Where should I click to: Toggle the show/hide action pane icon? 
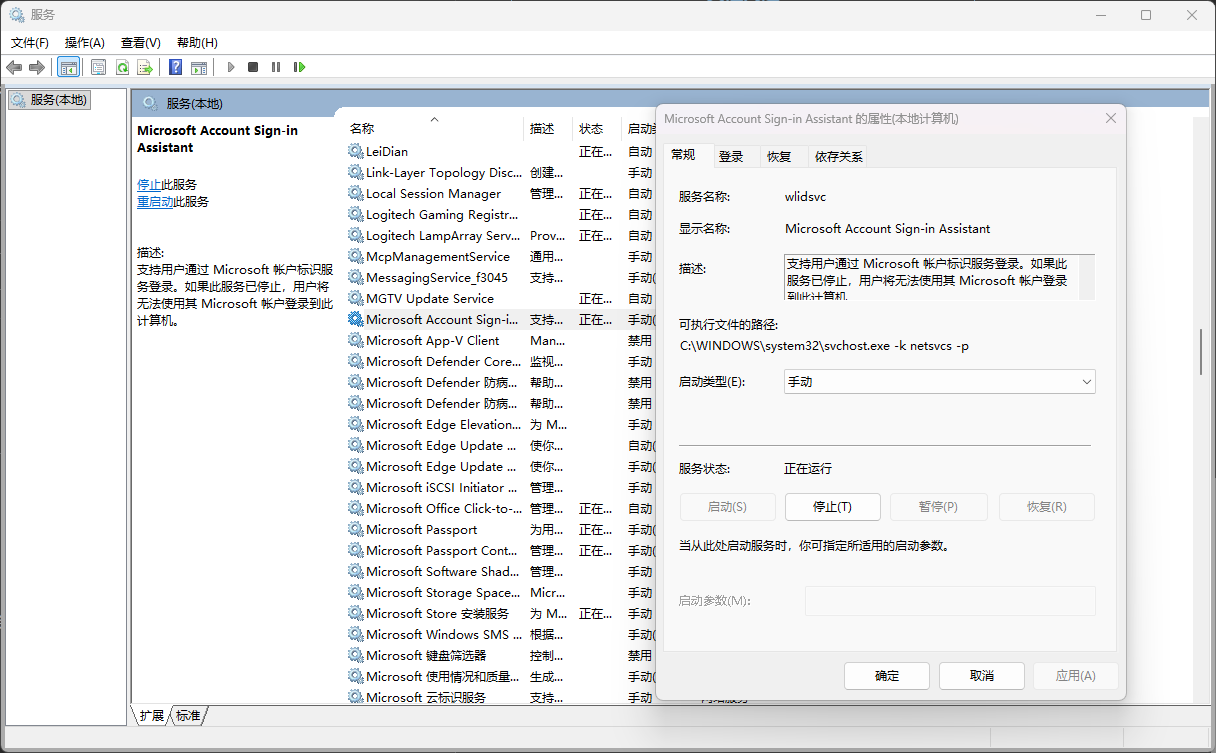pyautogui.click(x=199, y=67)
